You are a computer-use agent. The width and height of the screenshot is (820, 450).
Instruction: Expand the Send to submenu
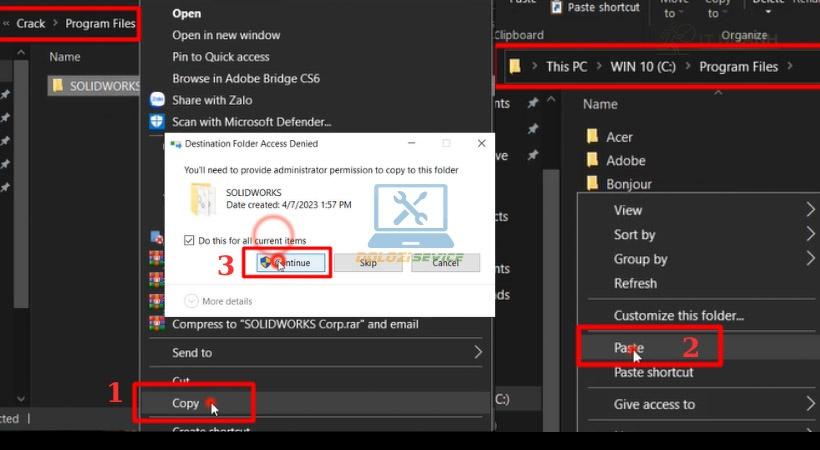[477, 352]
